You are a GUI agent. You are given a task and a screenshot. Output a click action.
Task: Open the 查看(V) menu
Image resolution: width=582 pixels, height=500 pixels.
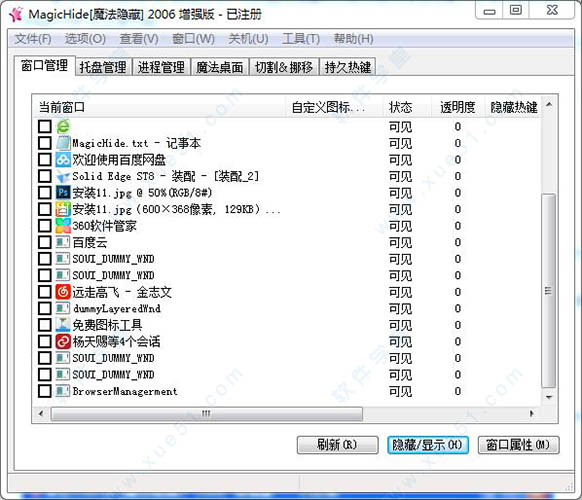tap(139, 39)
